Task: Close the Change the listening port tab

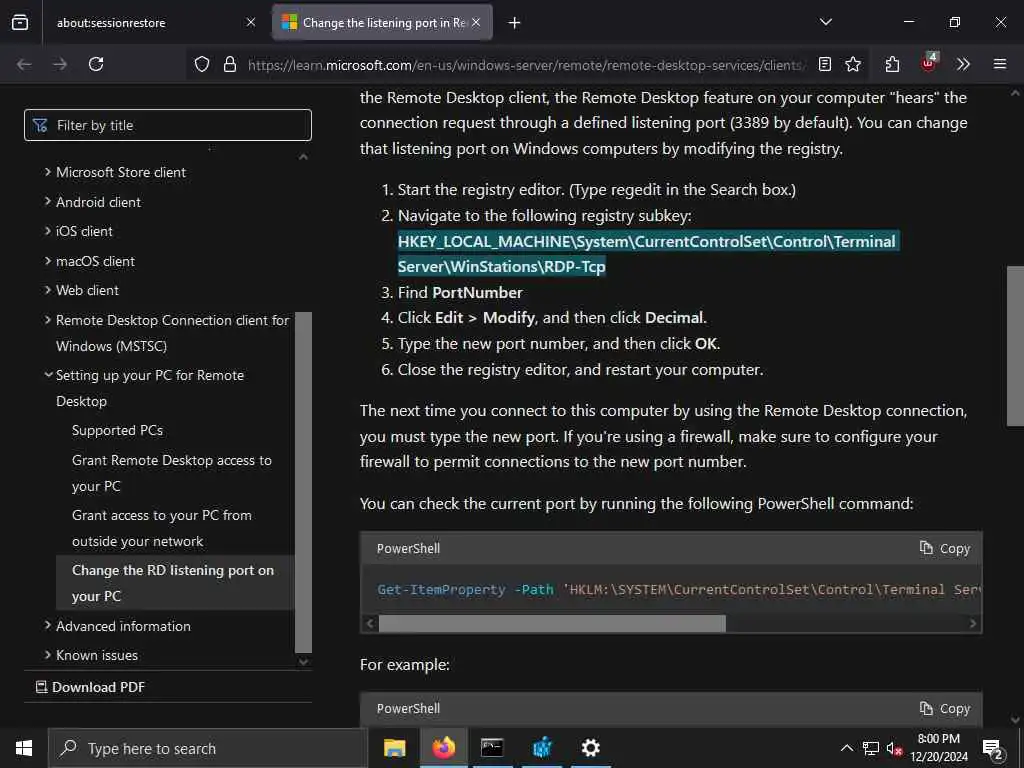Action: pos(476,22)
